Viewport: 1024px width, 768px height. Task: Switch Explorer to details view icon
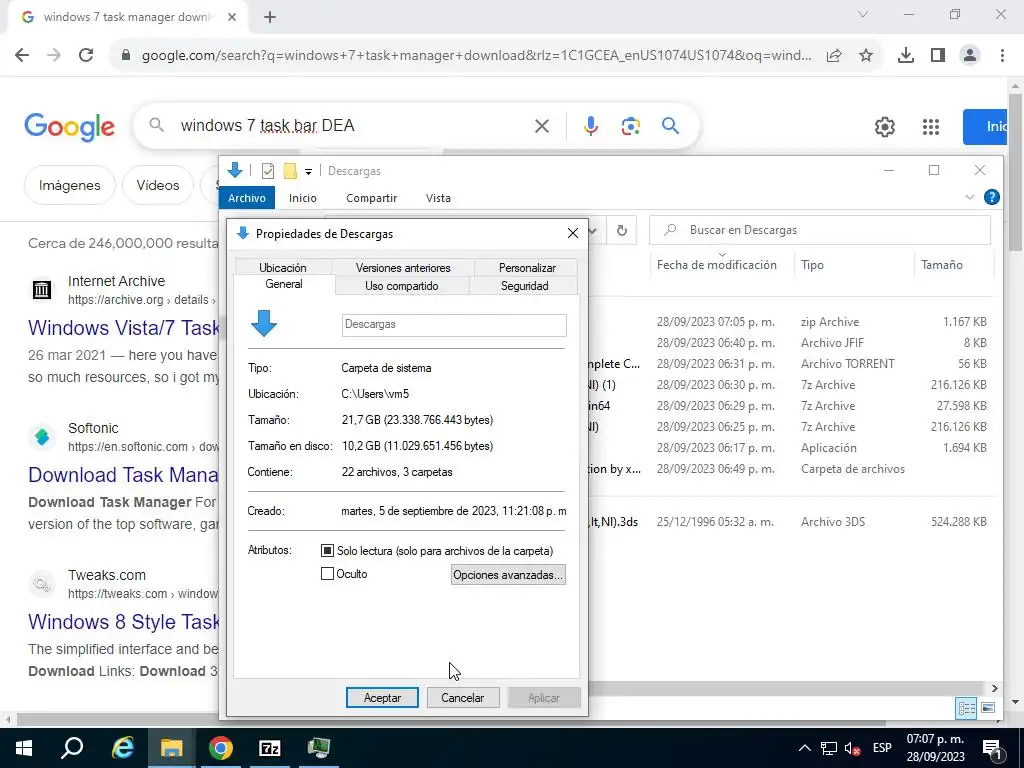click(967, 708)
